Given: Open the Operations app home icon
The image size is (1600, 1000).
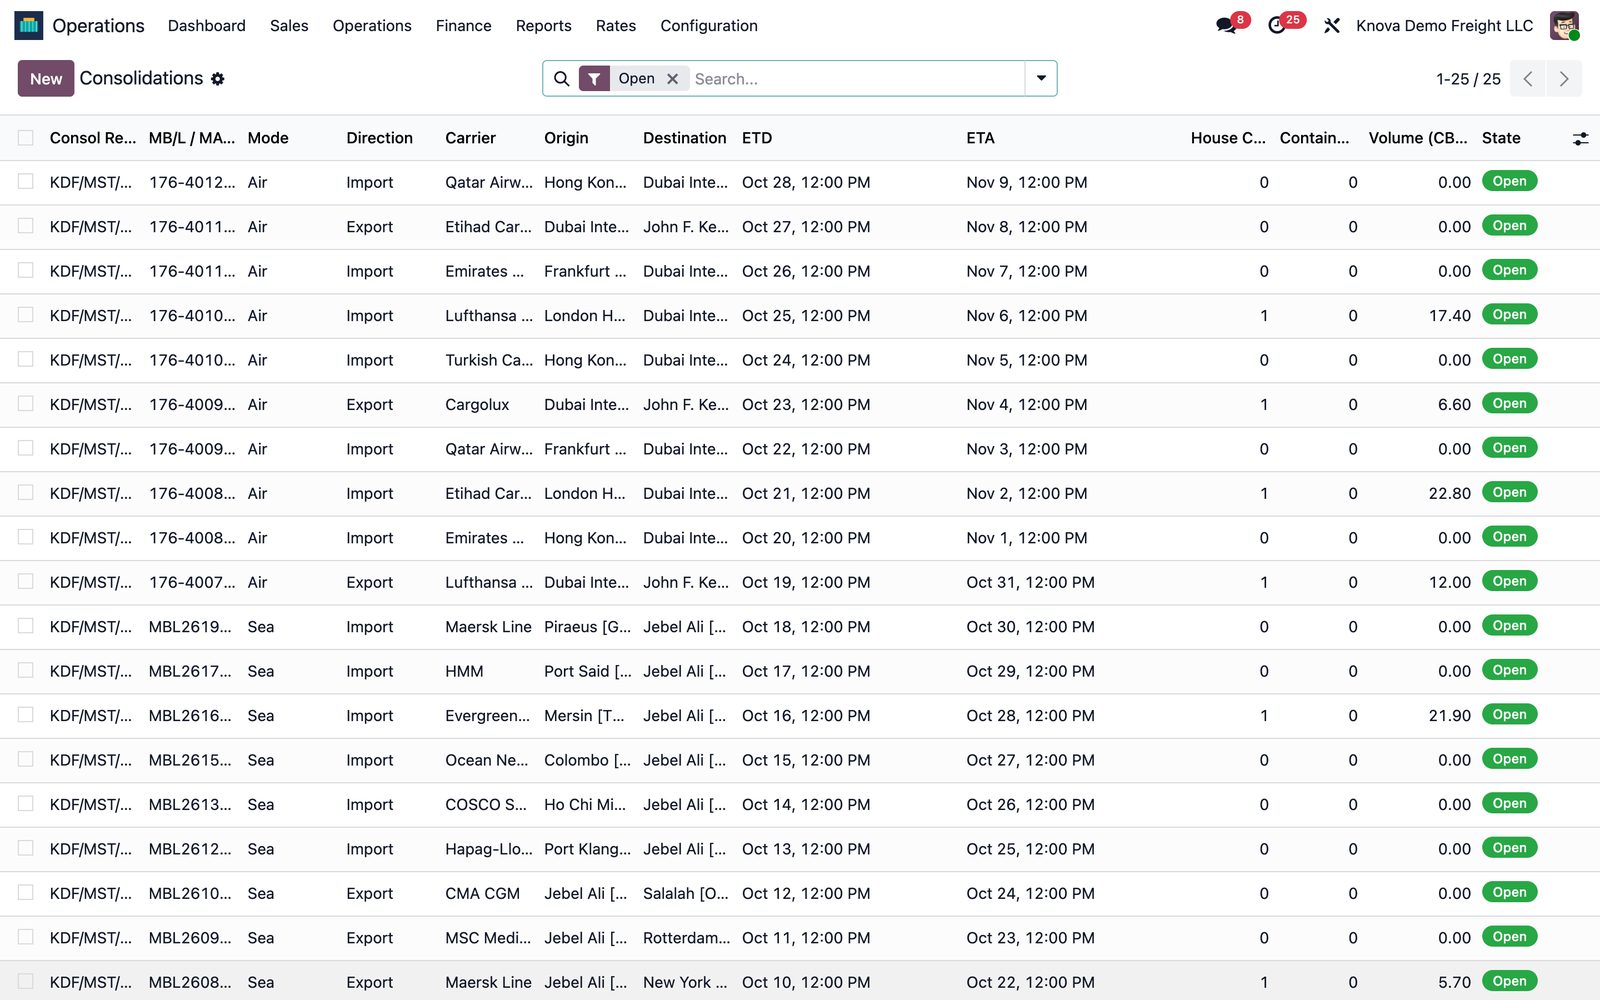Looking at the screenshot, I should point(29,25).
